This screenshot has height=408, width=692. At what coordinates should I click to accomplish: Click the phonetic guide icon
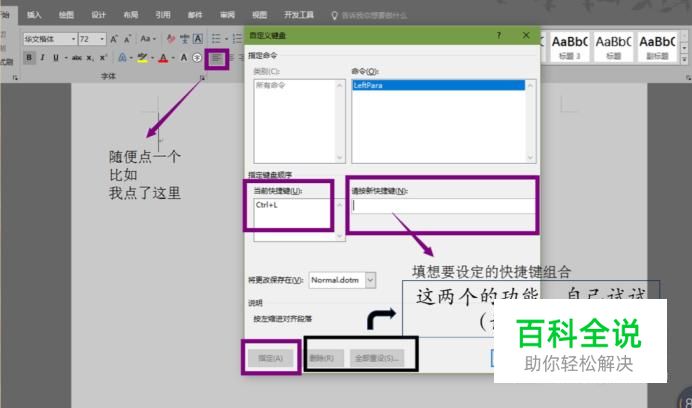pos(185,39)
